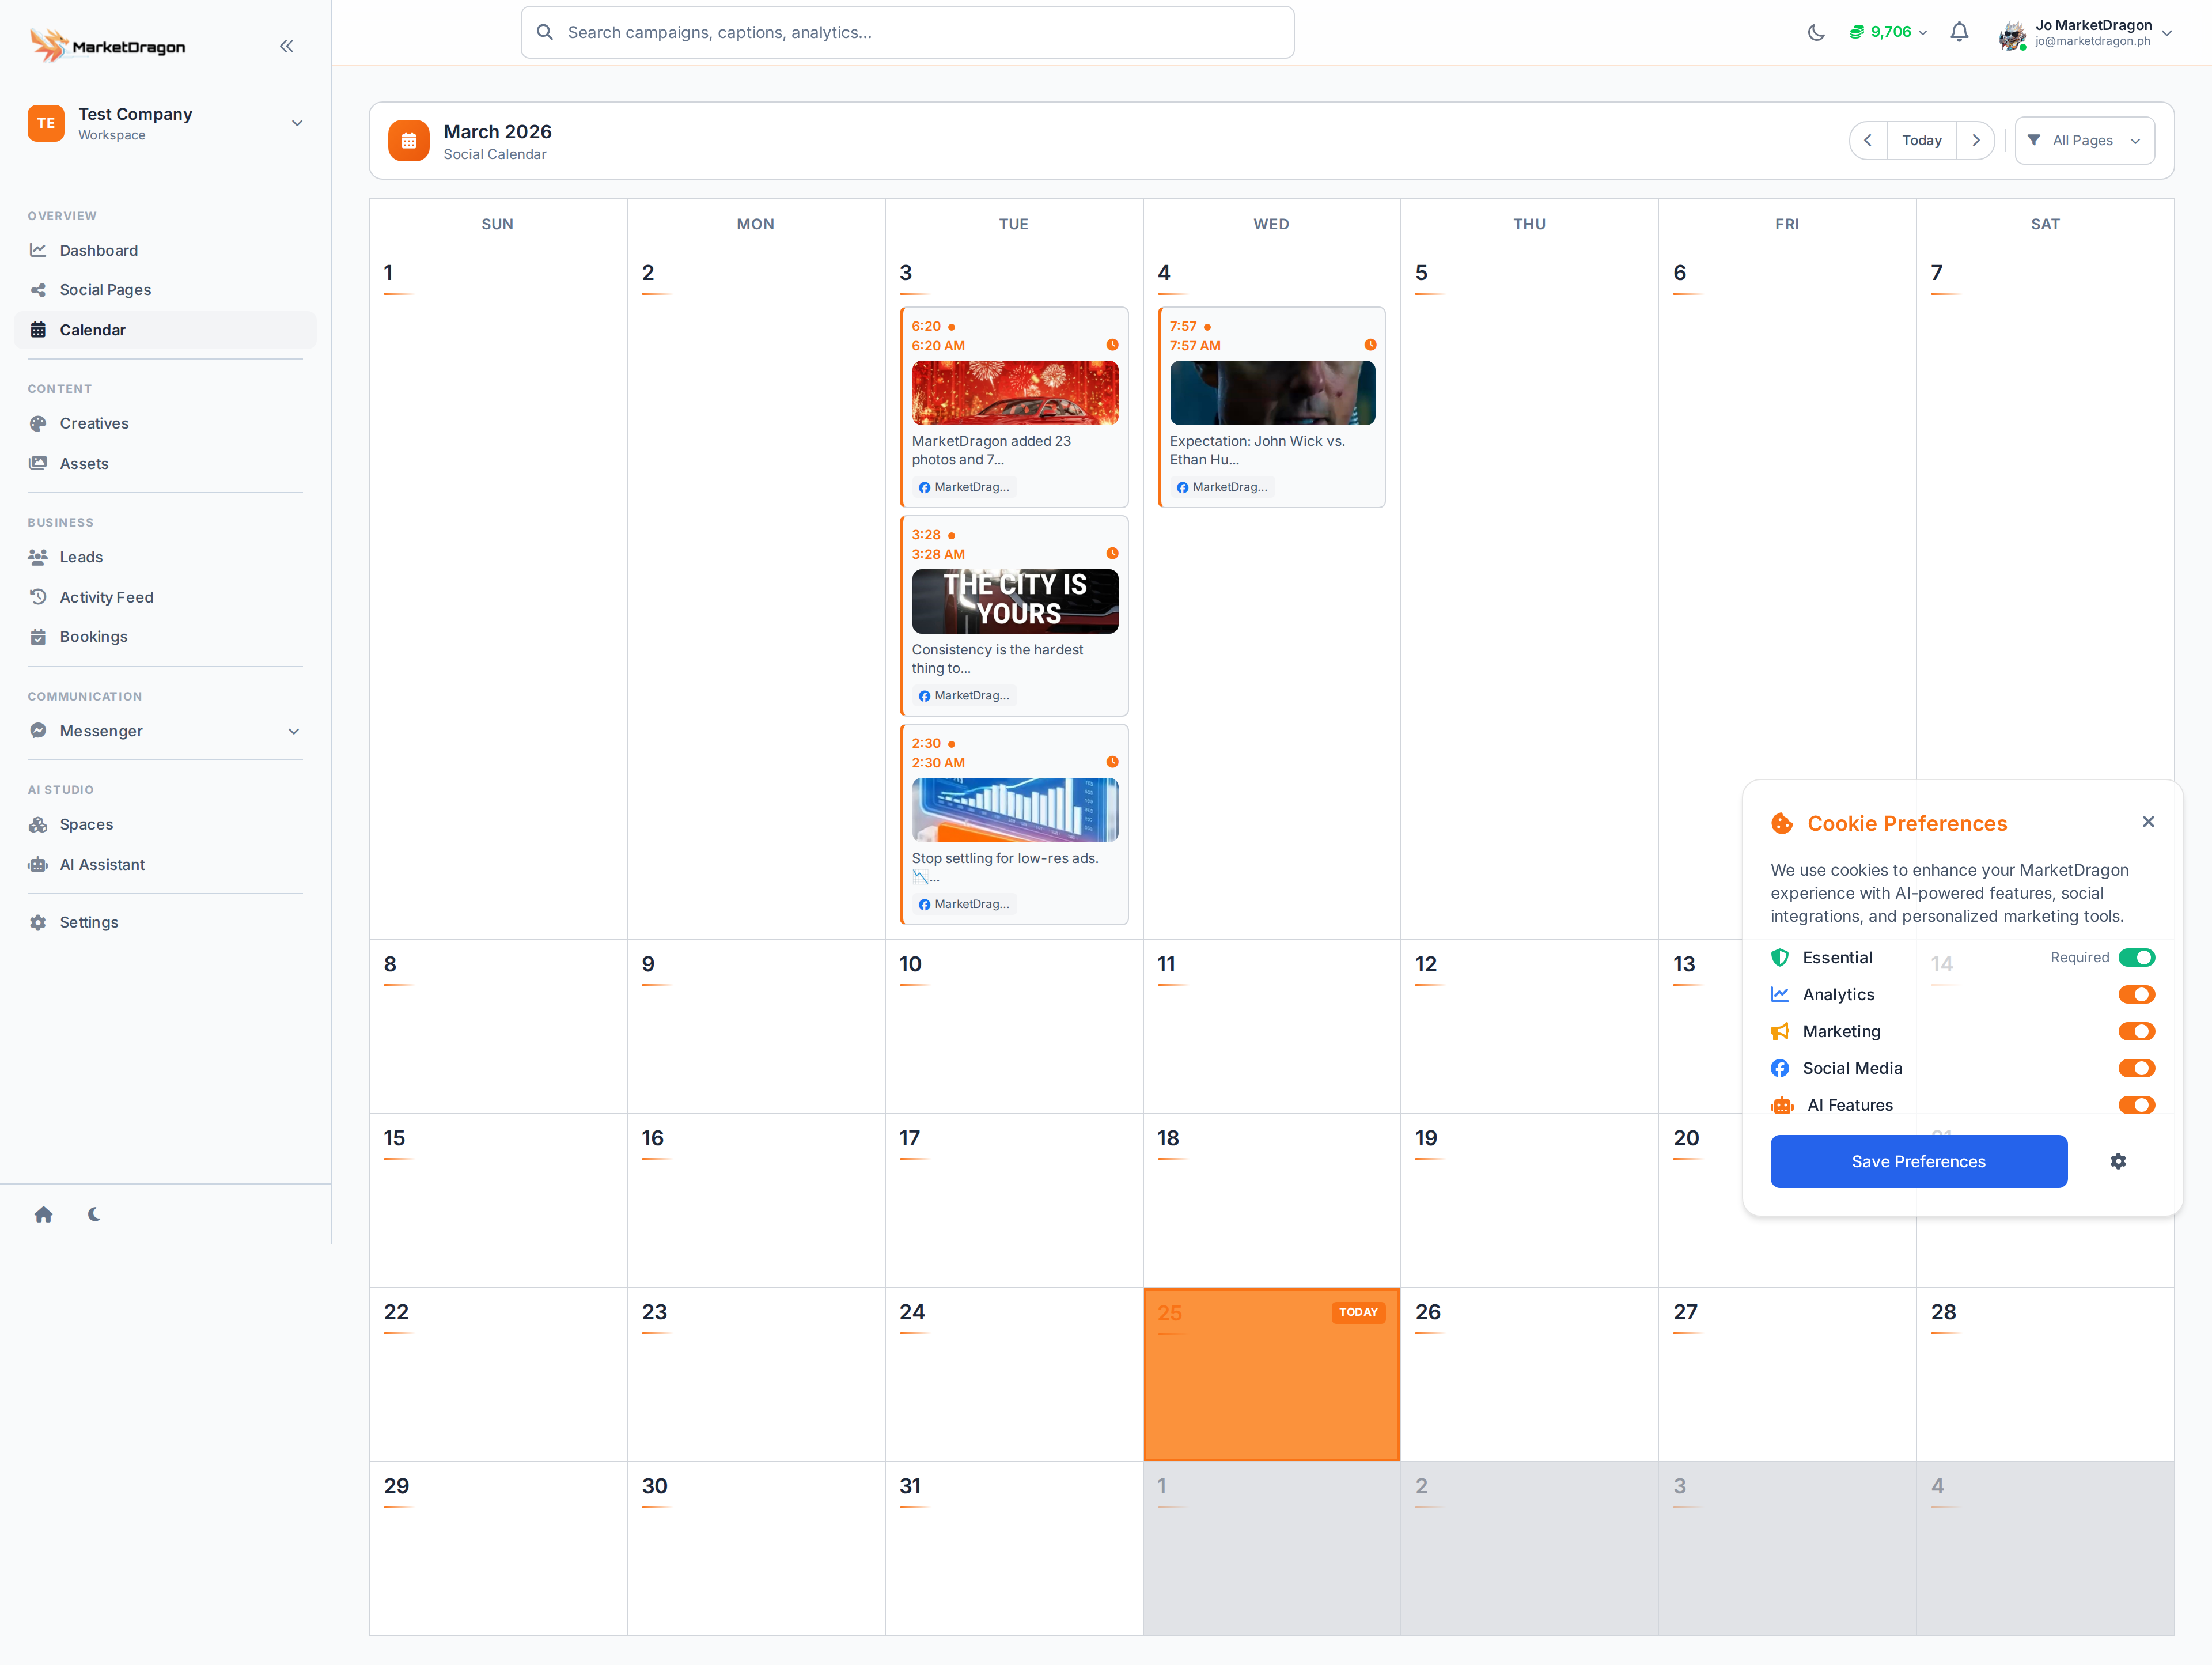The height and width of the screenshot is (1665, 2212).
Task: Click MarketDrag... page tag on 7:57 post
Action: click(1222, 487)
